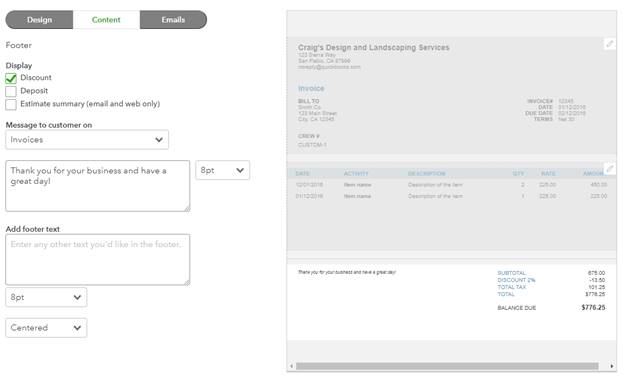Switch to the Emails tab
This screenshot has width=623, height=379.
coord(173,19)
